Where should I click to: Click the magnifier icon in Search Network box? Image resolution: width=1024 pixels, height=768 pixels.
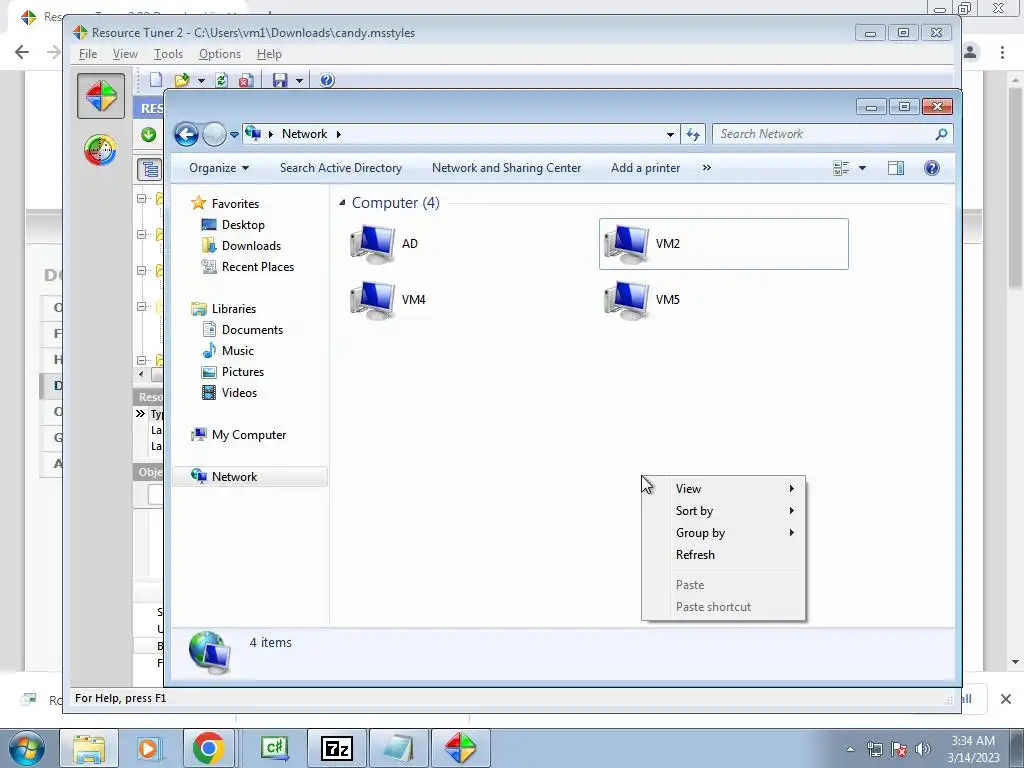(x=941, y=134)
